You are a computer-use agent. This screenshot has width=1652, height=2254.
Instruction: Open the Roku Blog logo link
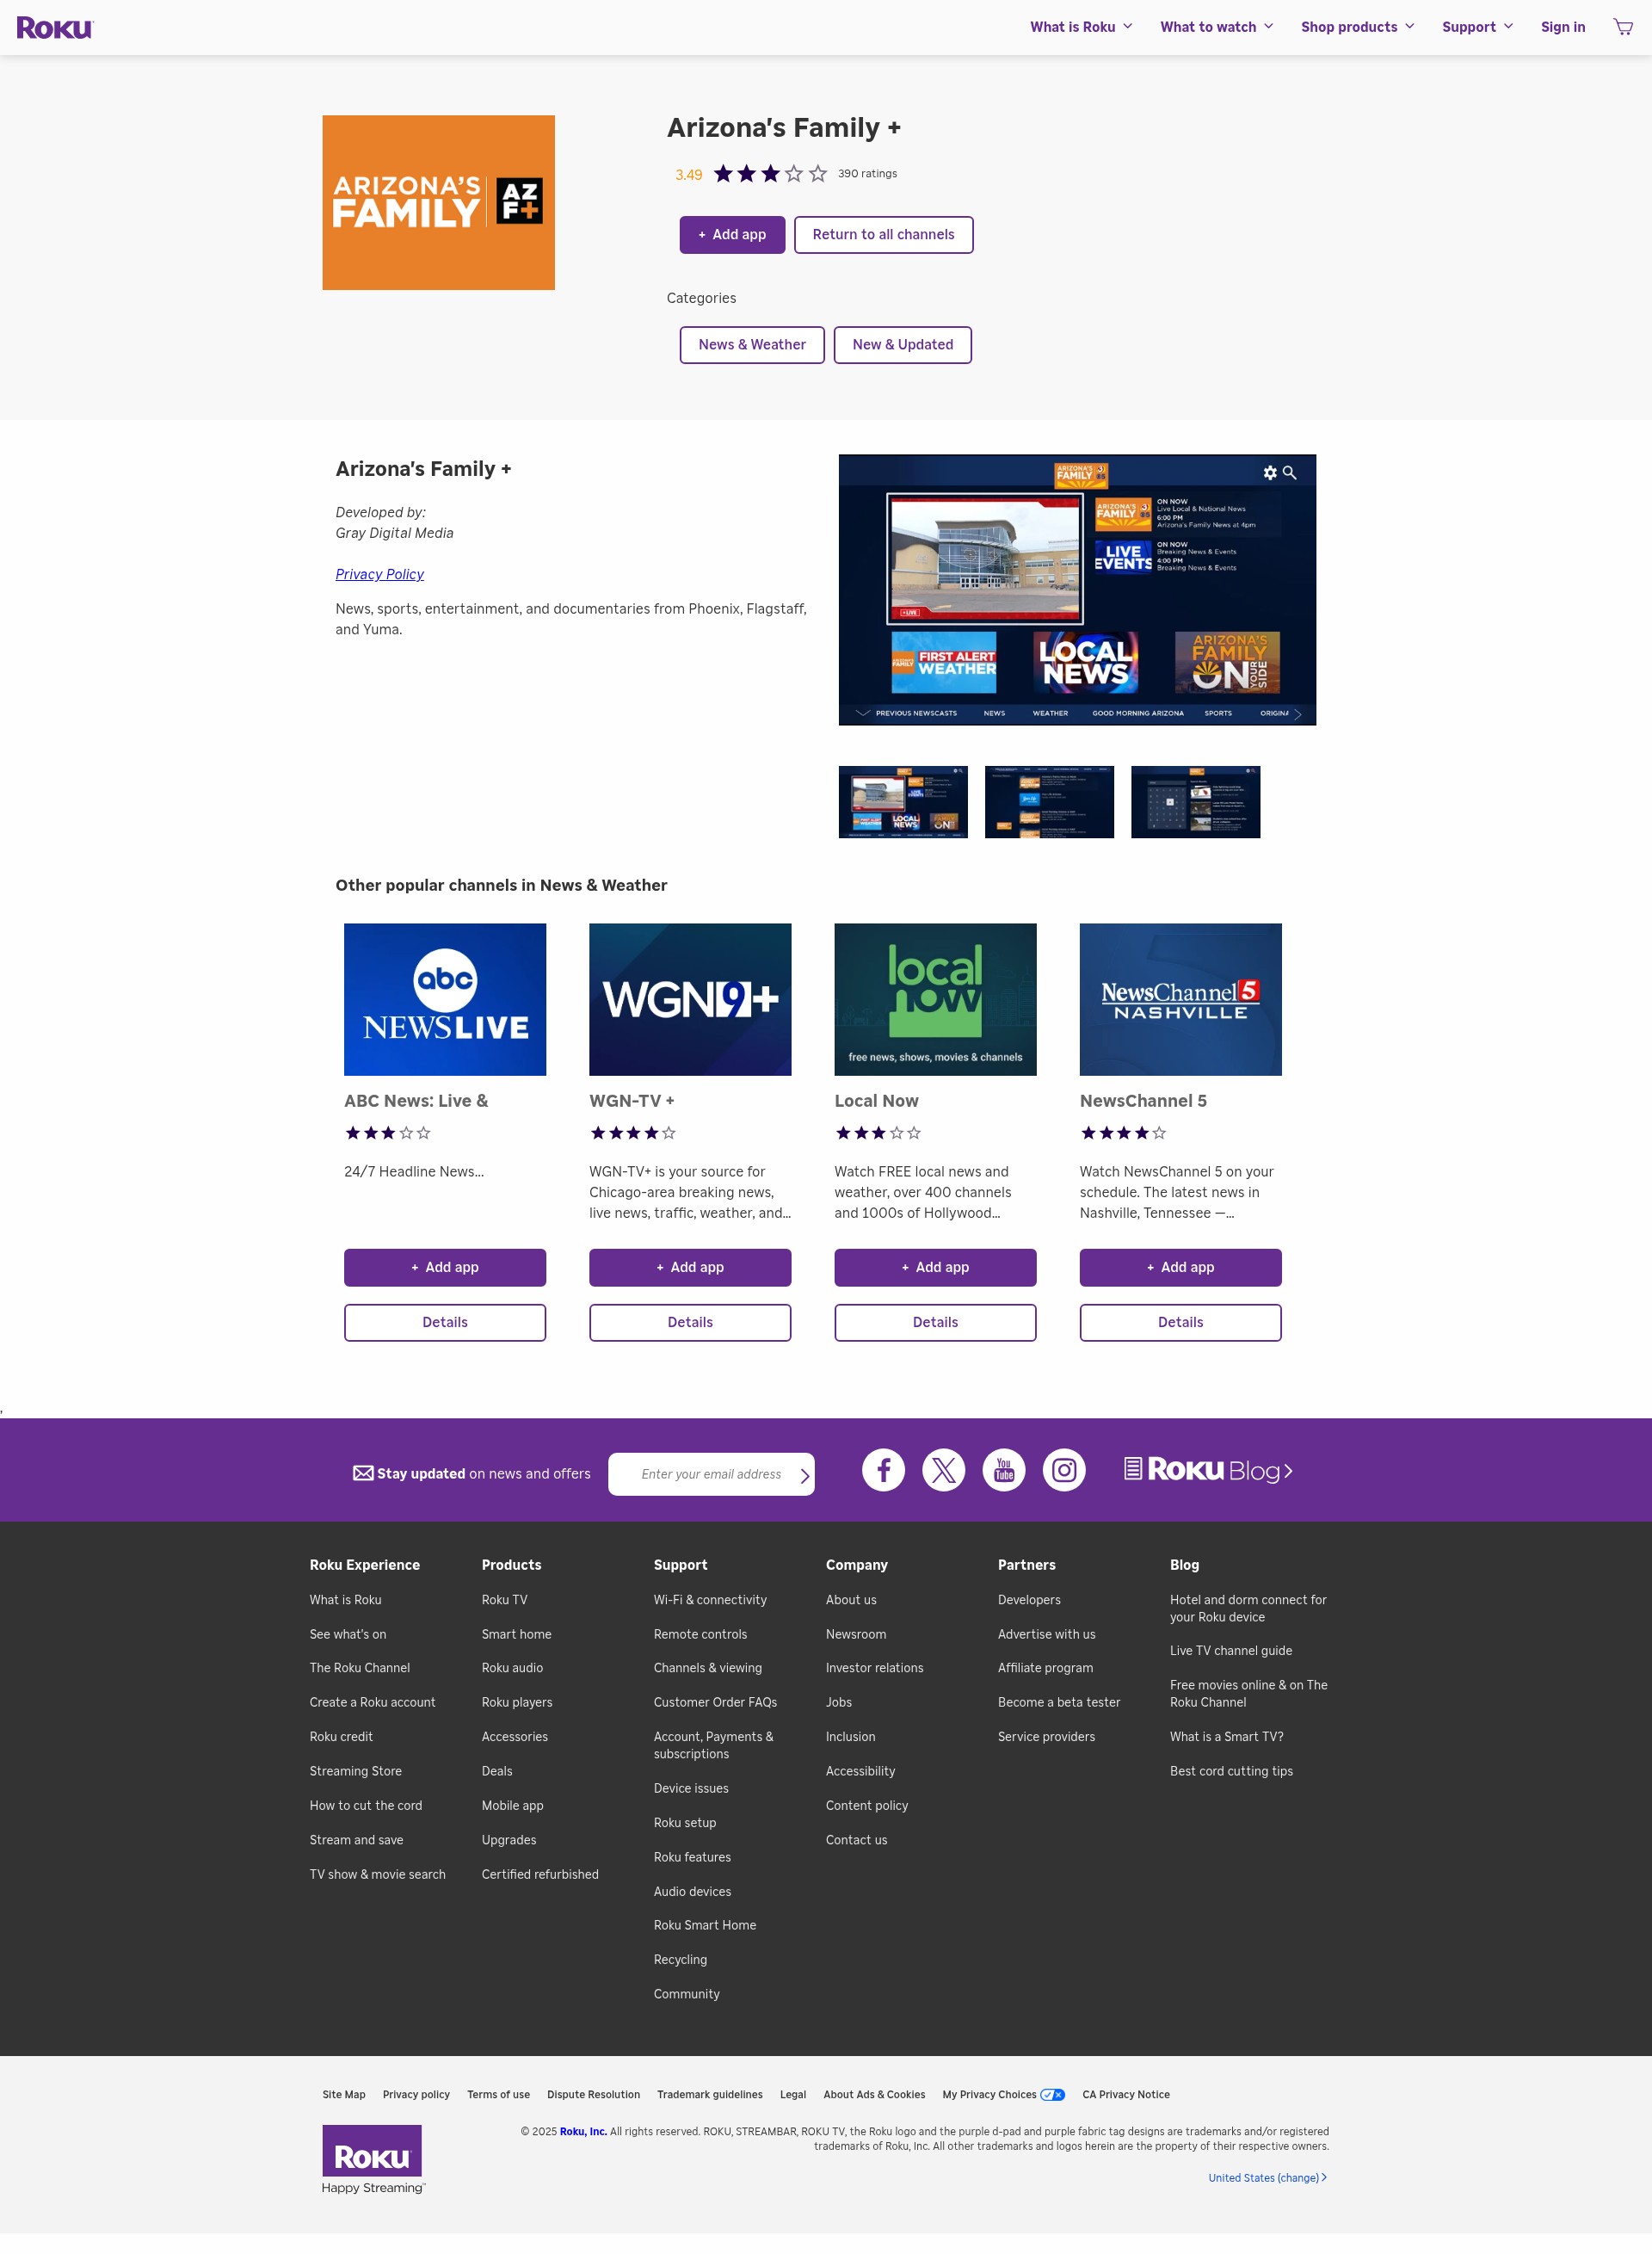click(1208, 1470)
